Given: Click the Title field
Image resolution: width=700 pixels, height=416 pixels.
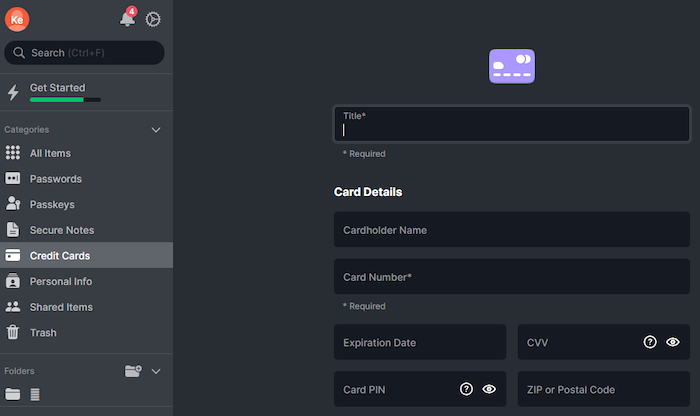Looking at the screenshot, I should click(x=512, y=124).
